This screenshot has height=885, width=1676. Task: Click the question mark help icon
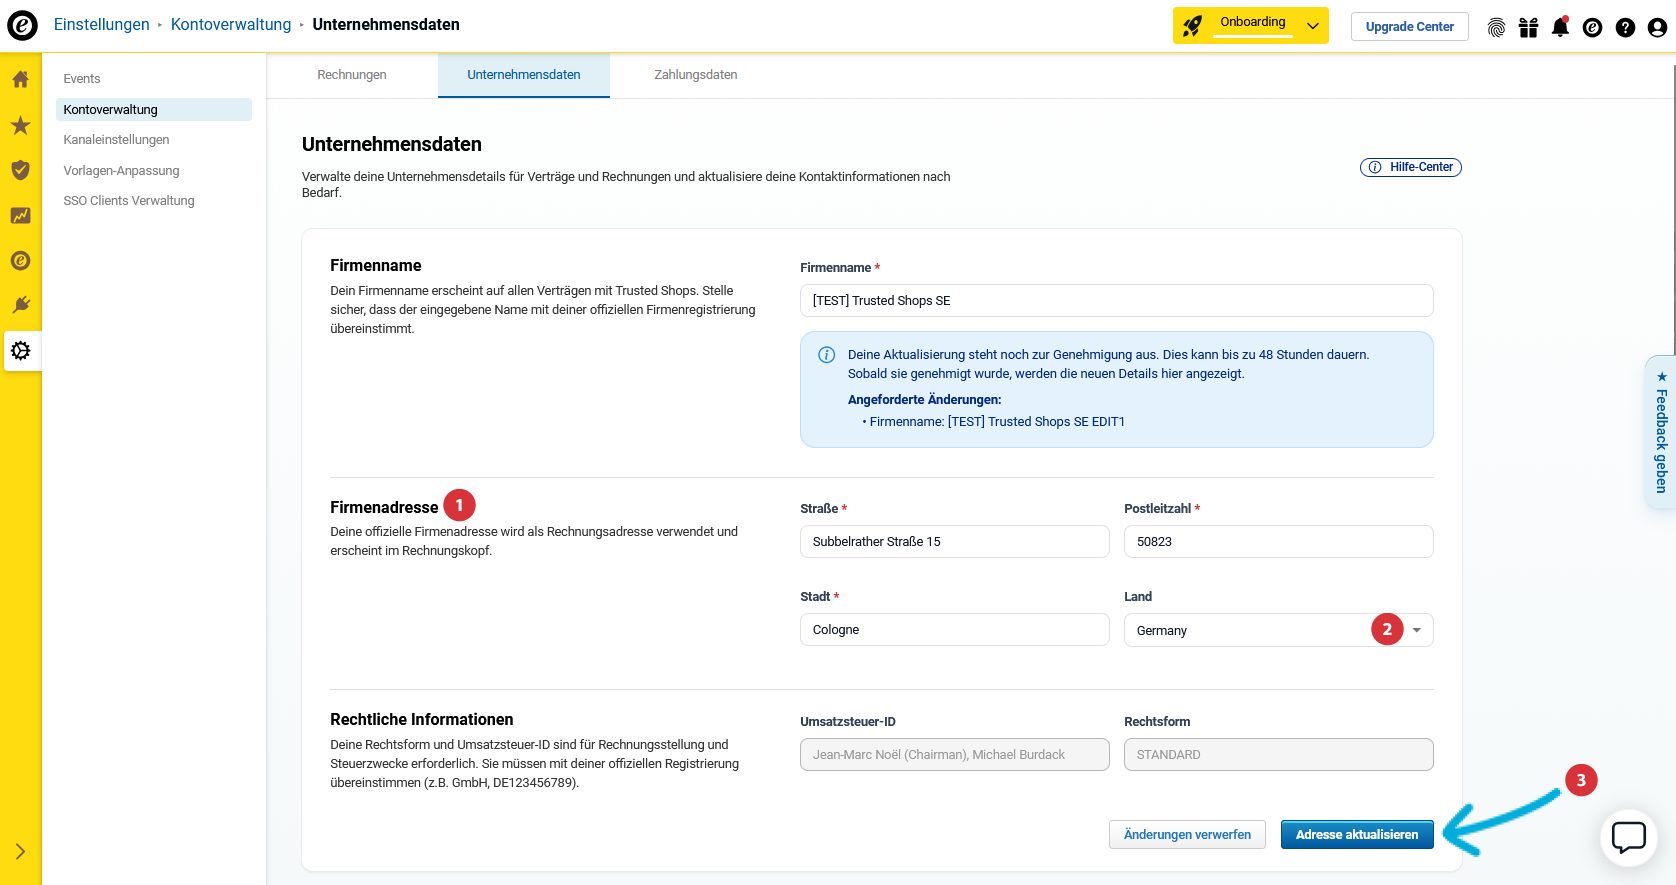[1625, 27]
